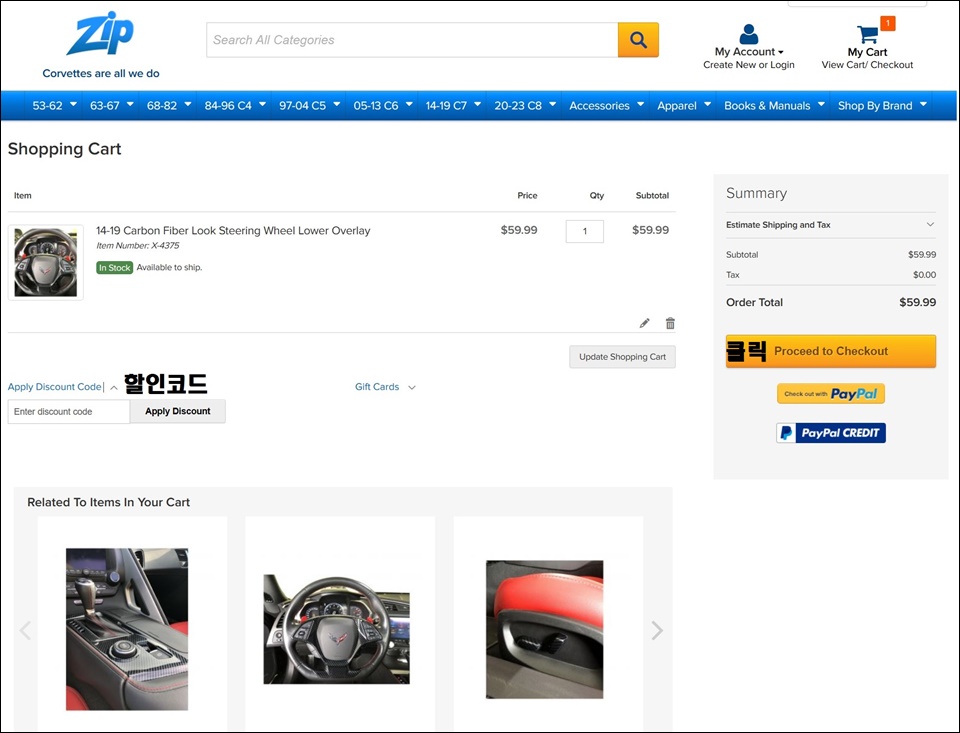Screen dimensions: 960x733
Task: Open the 20-23 C8 menu
Action: 525,105
